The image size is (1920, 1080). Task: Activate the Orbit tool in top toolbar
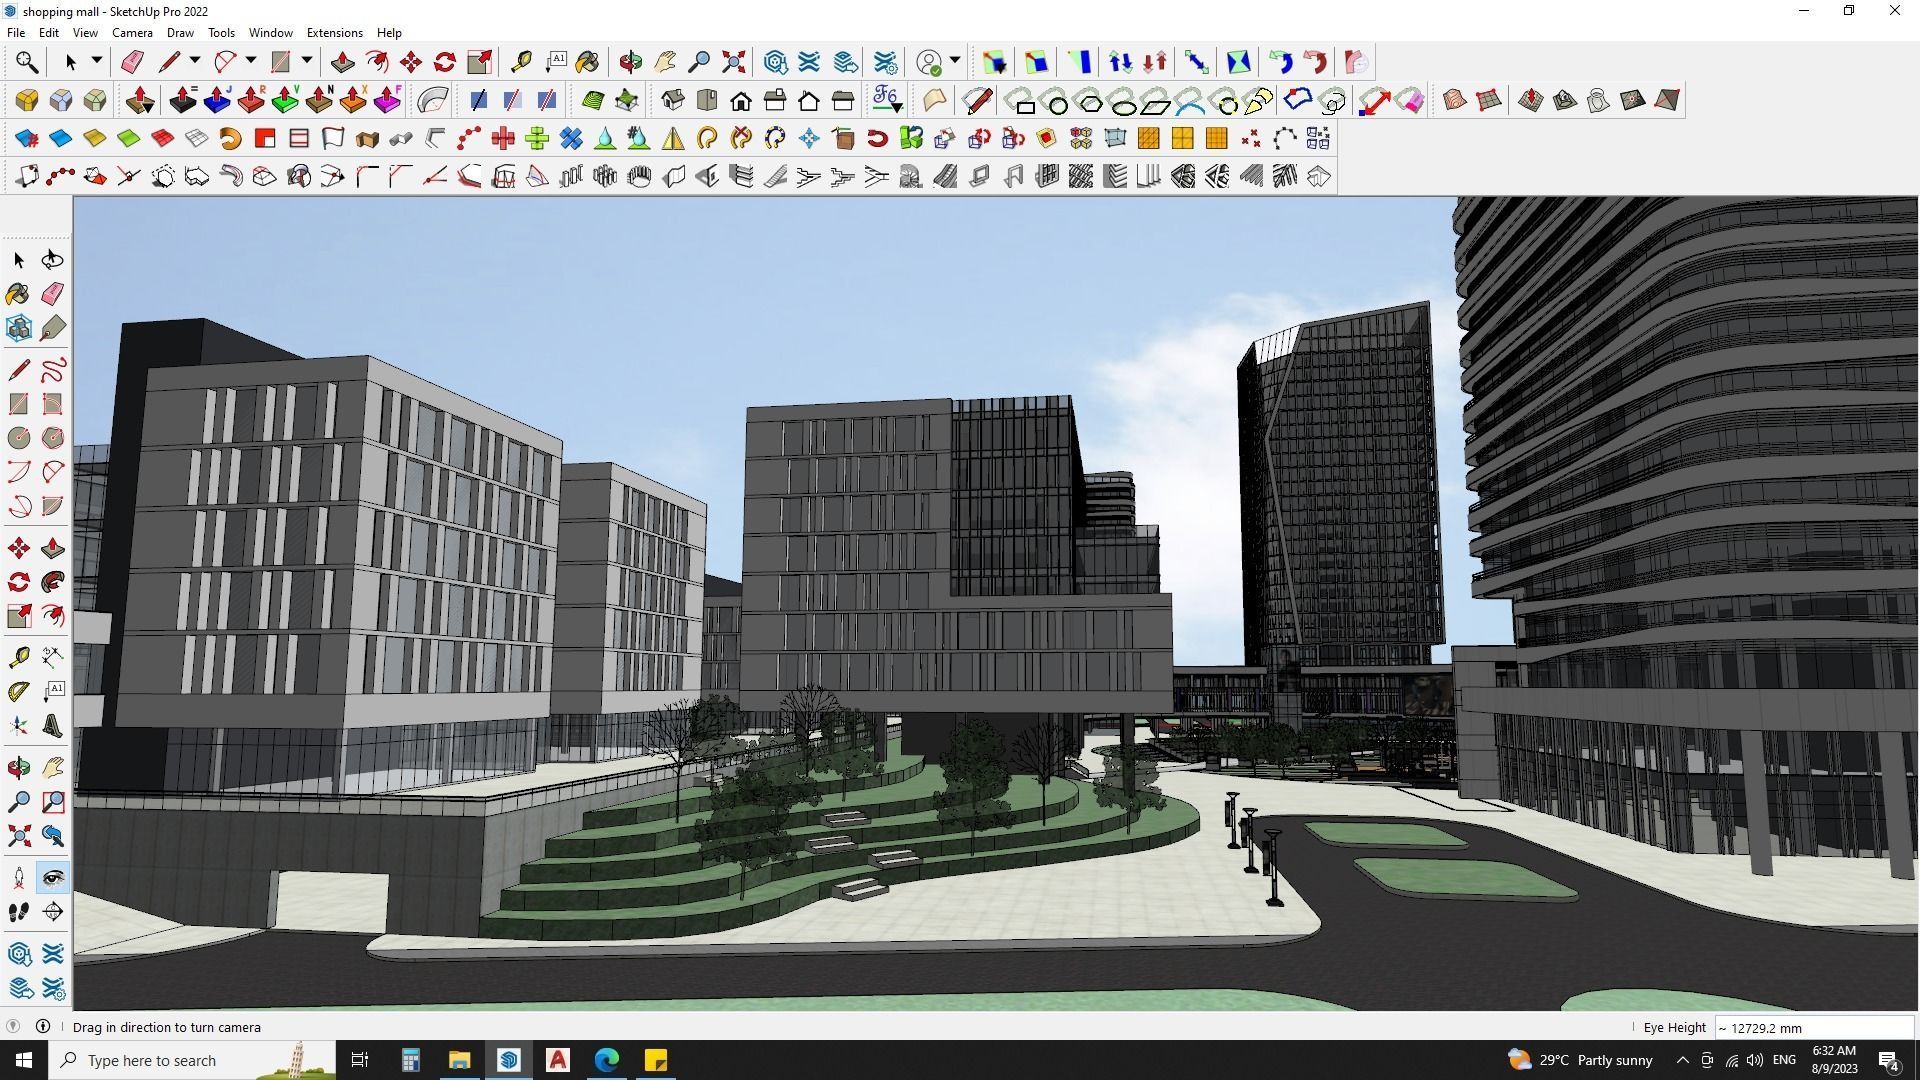pyautogui.click(x=630, y=62)
